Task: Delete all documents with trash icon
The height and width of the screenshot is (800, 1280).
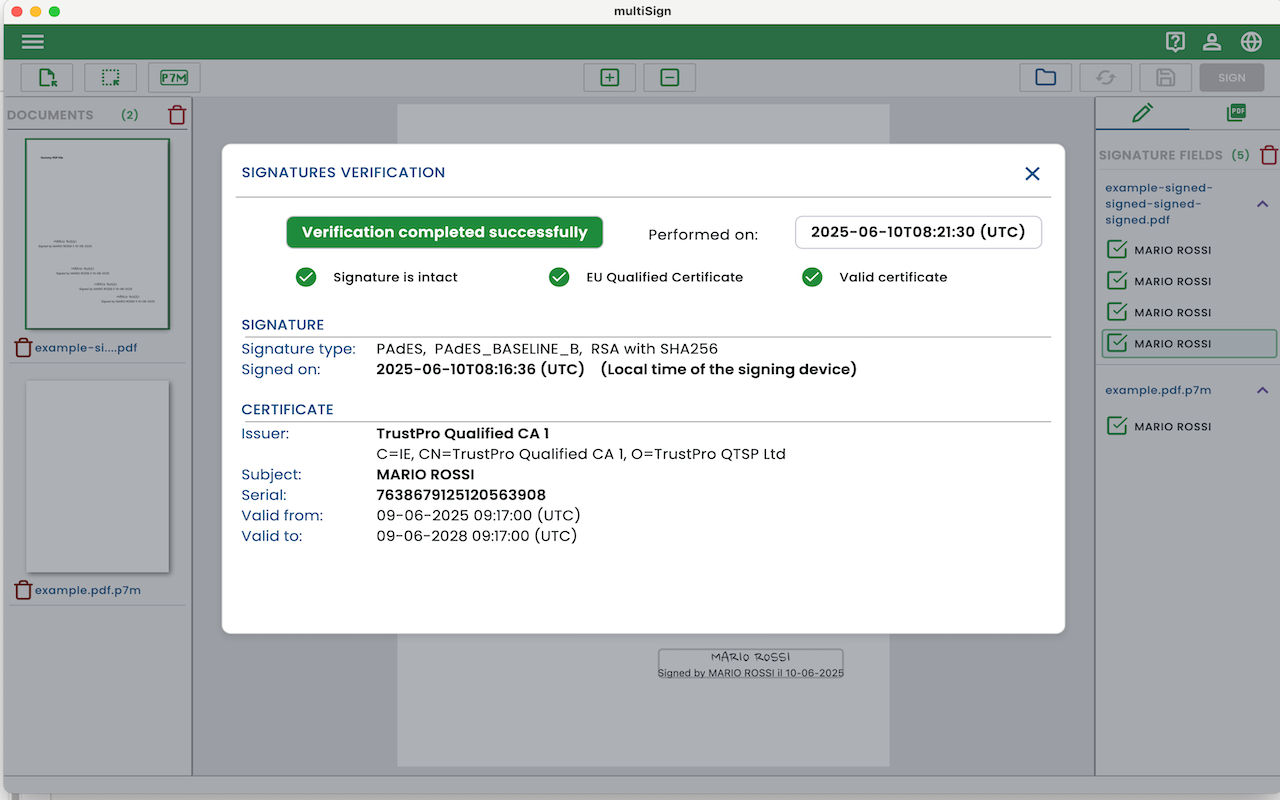Action: (177, 115)
